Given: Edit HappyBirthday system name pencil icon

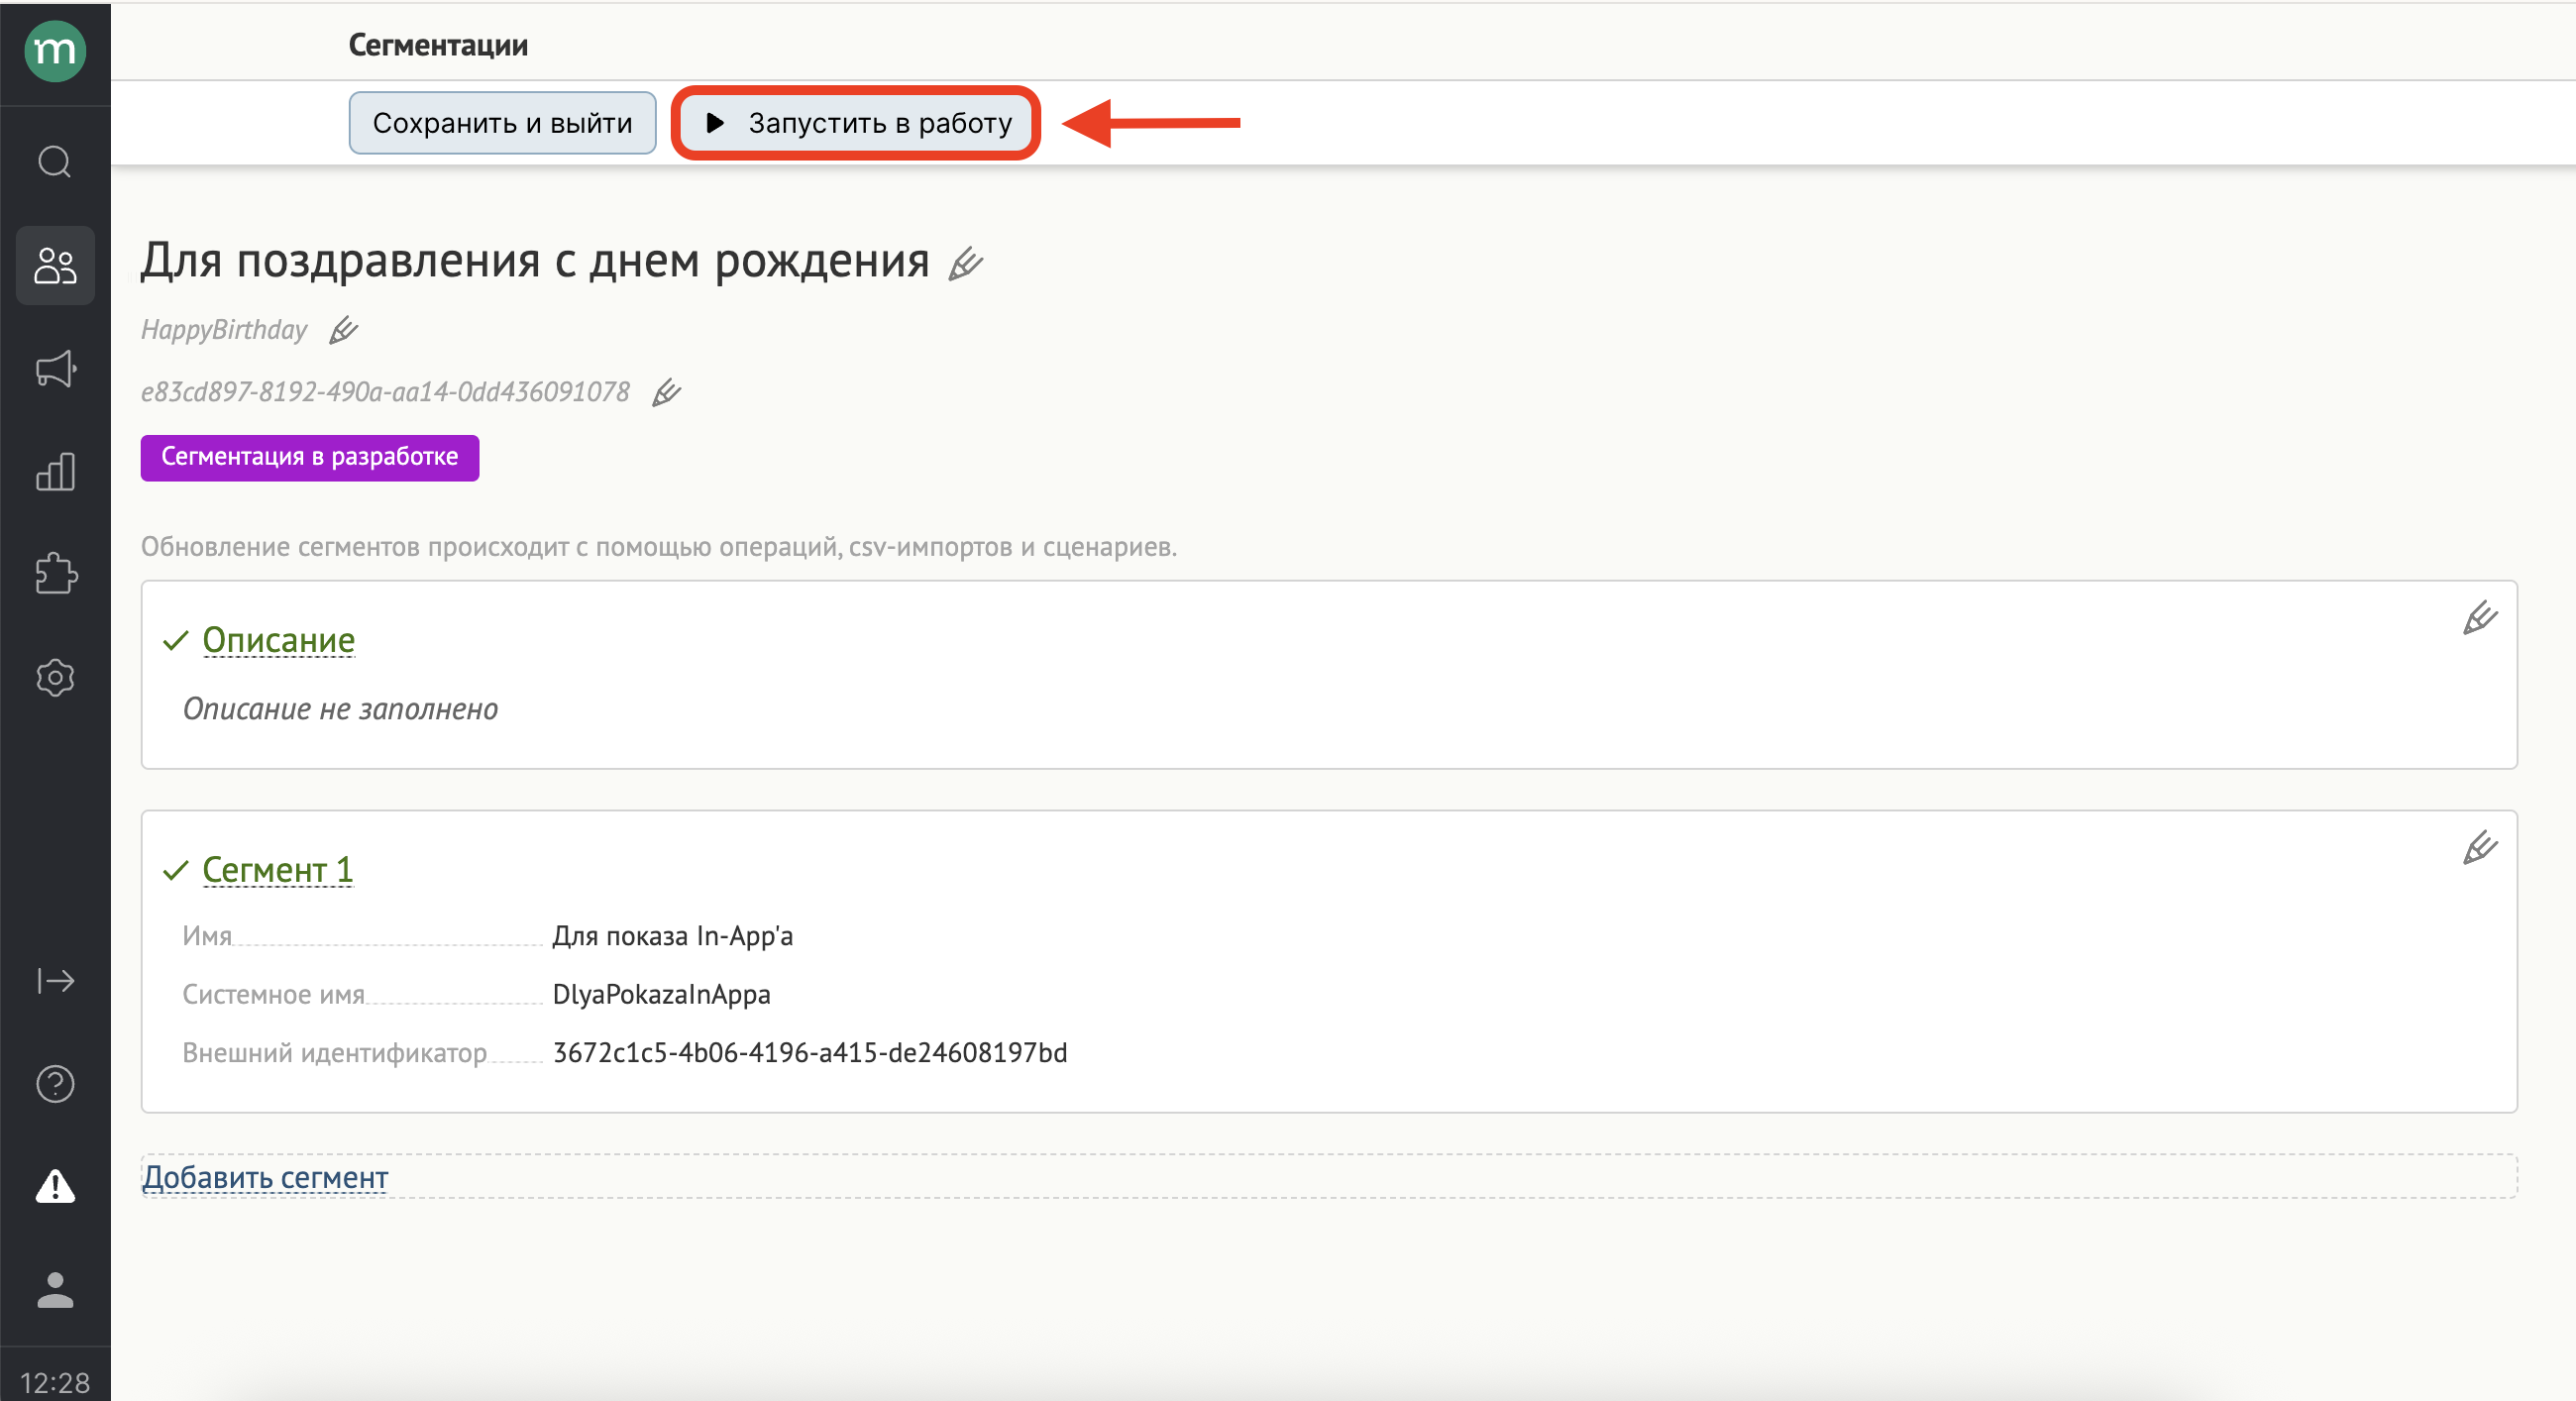Looking at the screenshot, I should 344,330.
